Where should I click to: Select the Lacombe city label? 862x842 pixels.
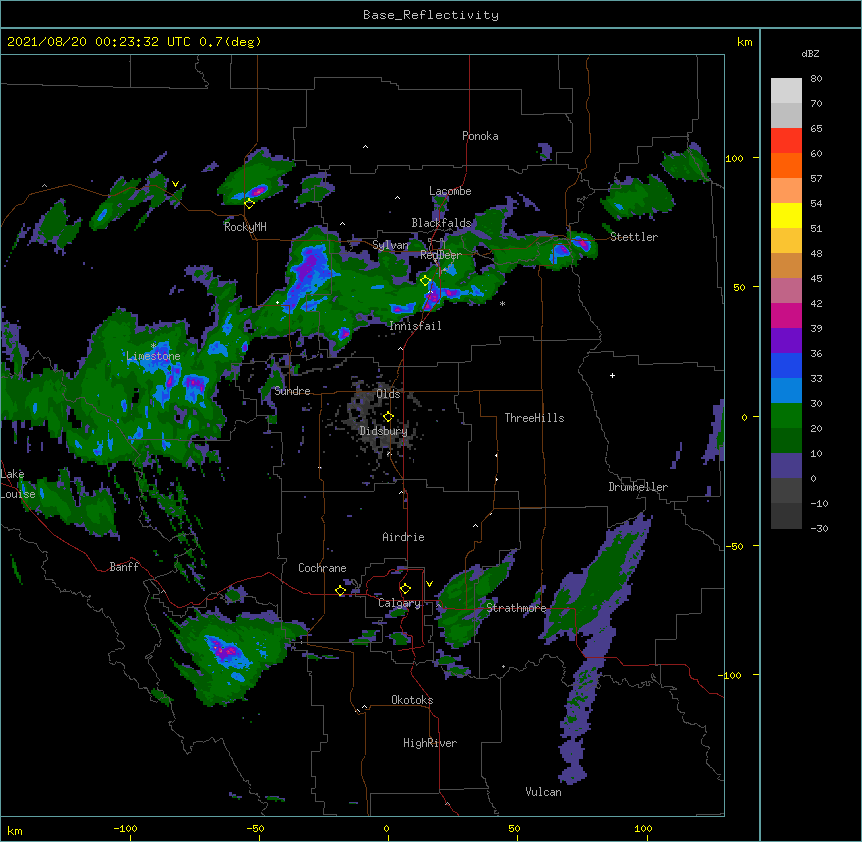click(x=450, y=191)
